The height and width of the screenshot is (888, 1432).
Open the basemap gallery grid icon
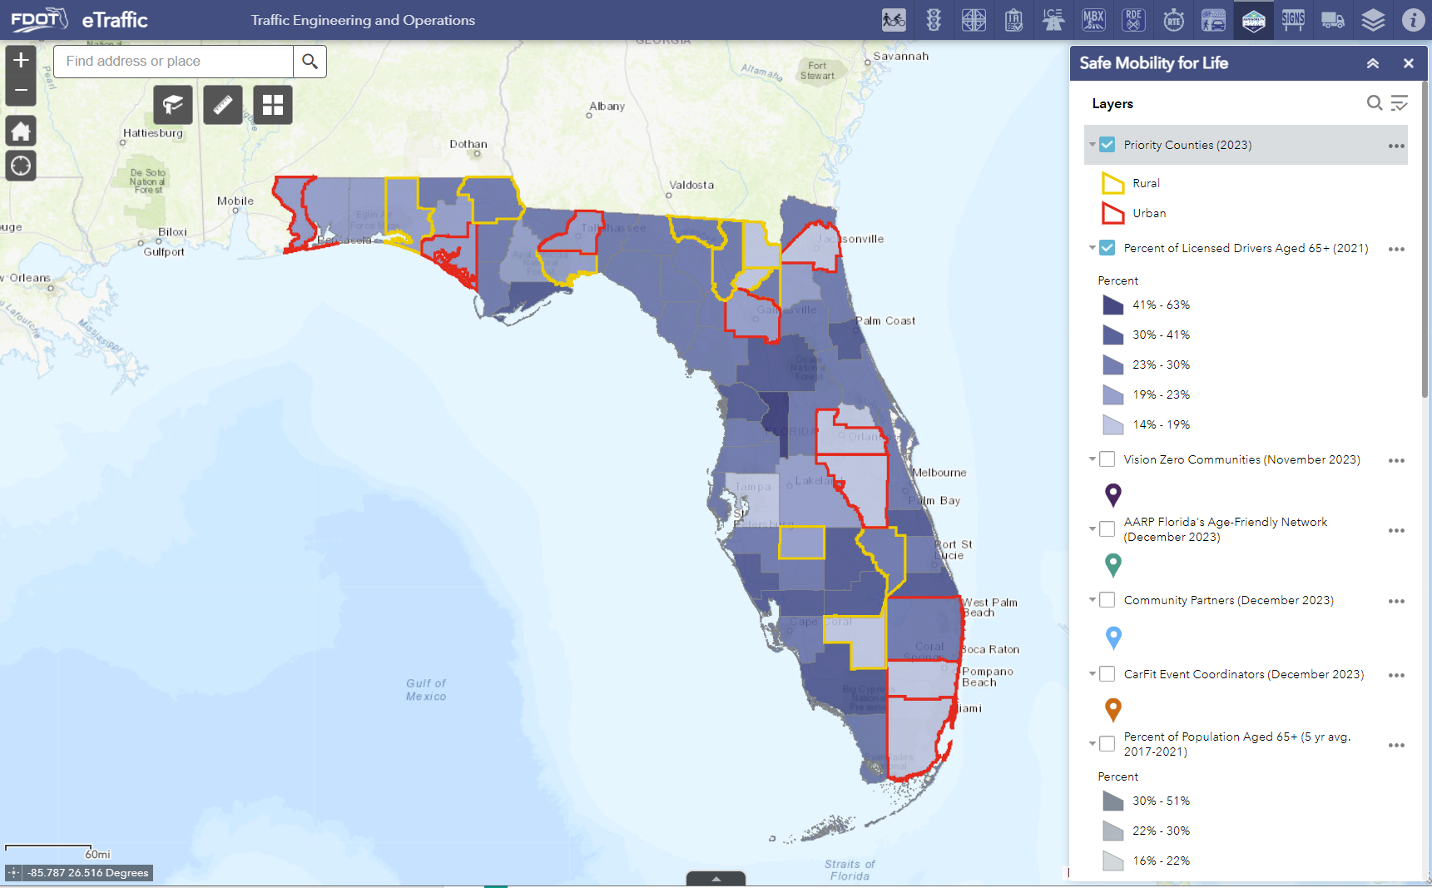point(273,105)
